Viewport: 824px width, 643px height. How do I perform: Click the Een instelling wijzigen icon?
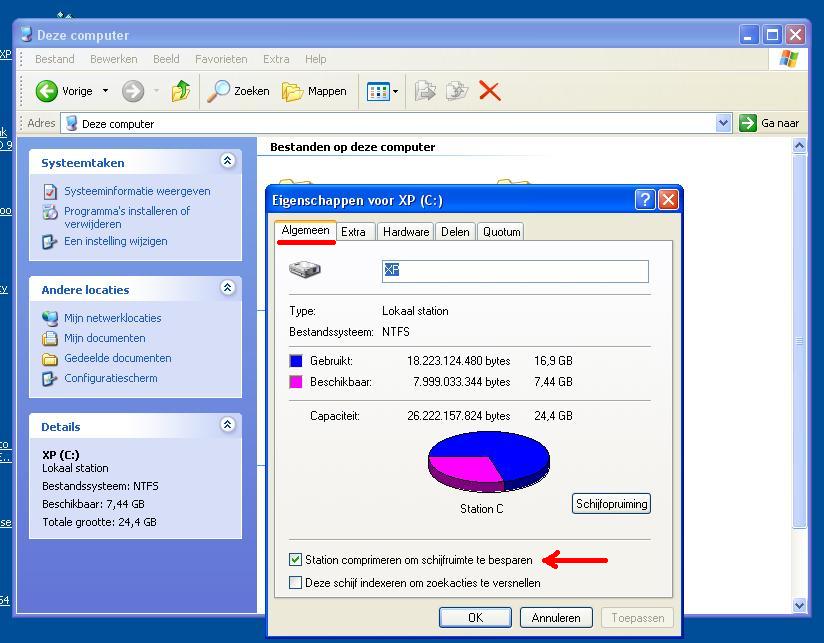49,242
